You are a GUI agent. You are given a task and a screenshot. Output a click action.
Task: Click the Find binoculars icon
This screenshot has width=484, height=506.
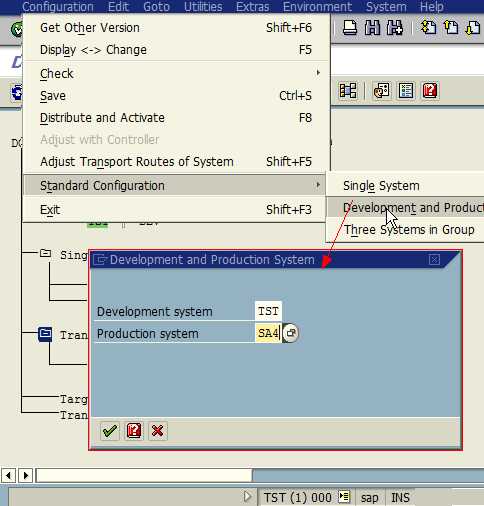click(372, 28)
